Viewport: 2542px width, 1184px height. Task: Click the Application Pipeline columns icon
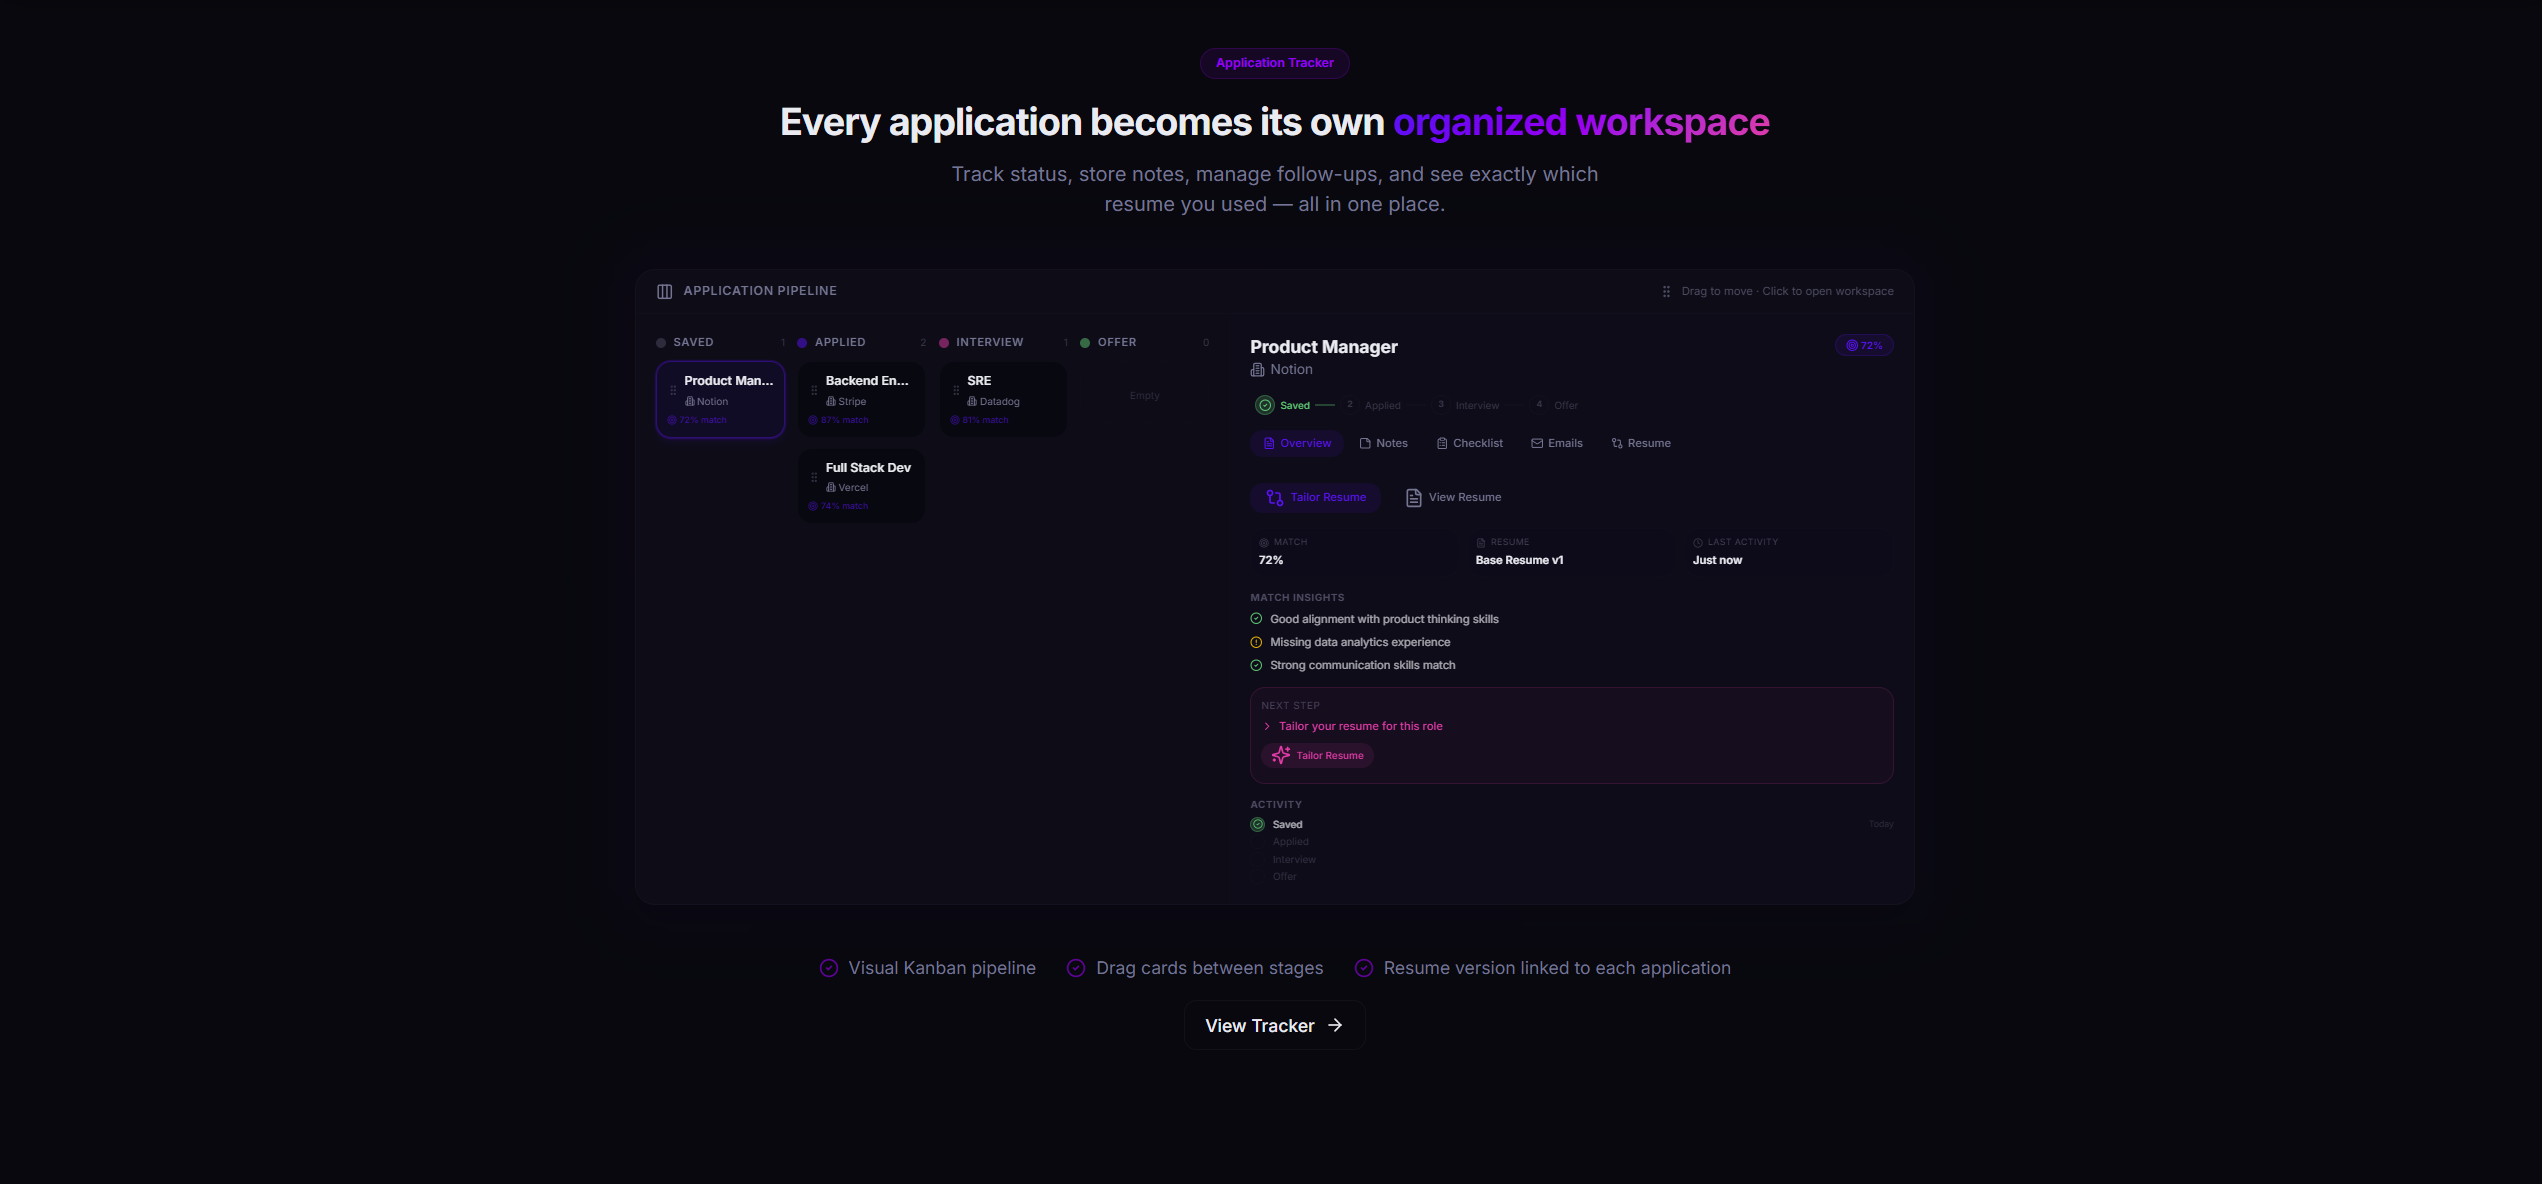(x=664, y=291)
